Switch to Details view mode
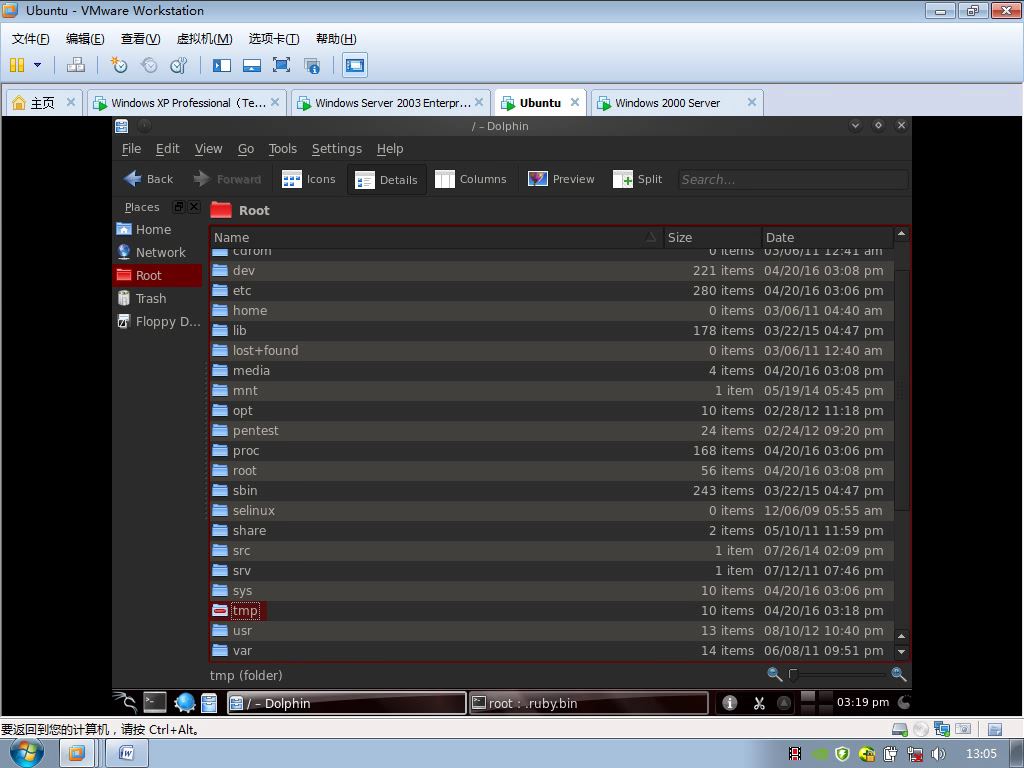 click(386, 180)
